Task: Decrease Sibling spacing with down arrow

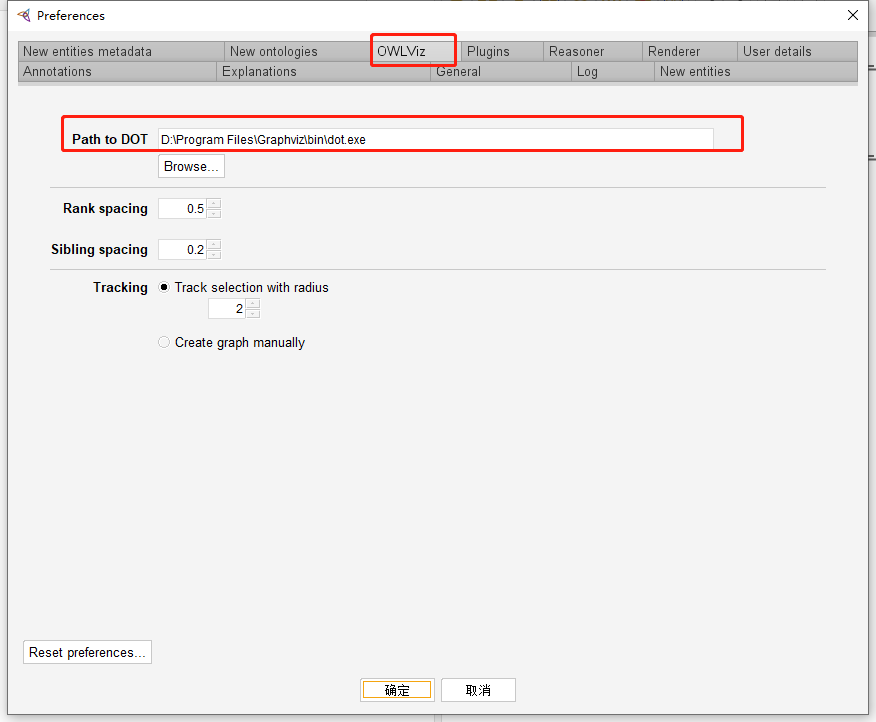Action: tap(214, 254)
